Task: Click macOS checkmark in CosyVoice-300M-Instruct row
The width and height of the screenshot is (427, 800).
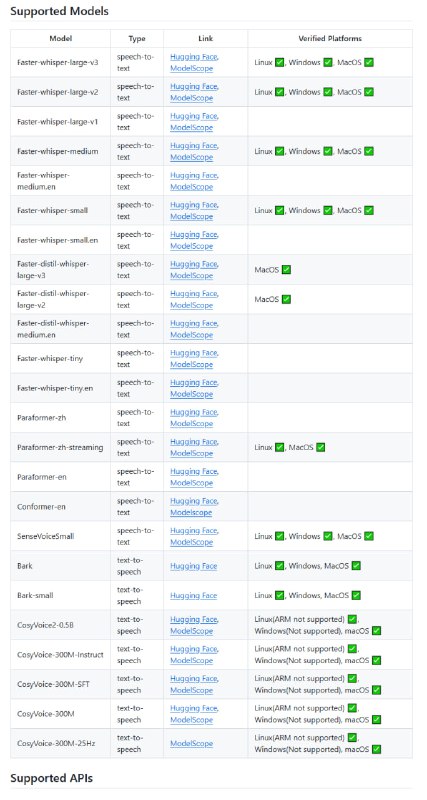Action: (376, 661)
